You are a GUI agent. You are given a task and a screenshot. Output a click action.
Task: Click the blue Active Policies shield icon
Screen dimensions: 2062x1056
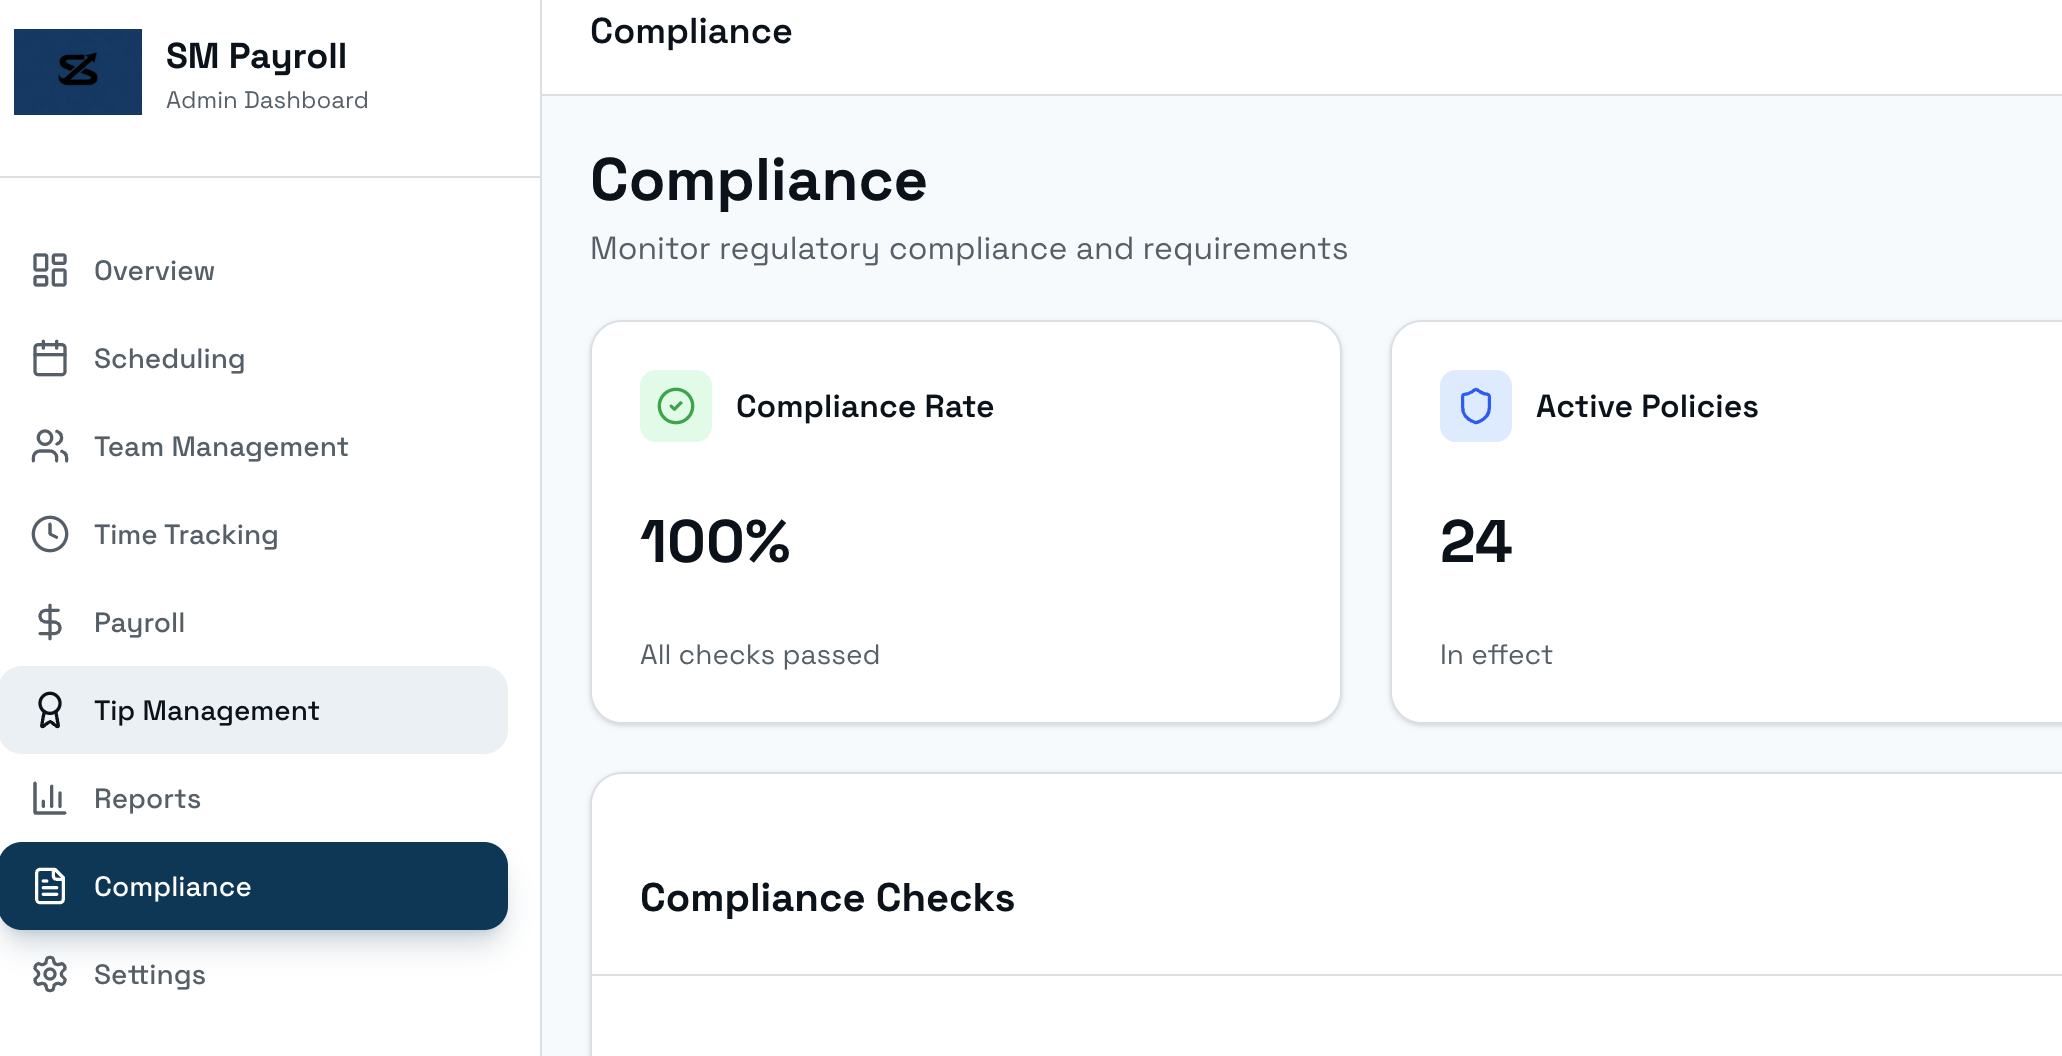(x=1475, y=406)
